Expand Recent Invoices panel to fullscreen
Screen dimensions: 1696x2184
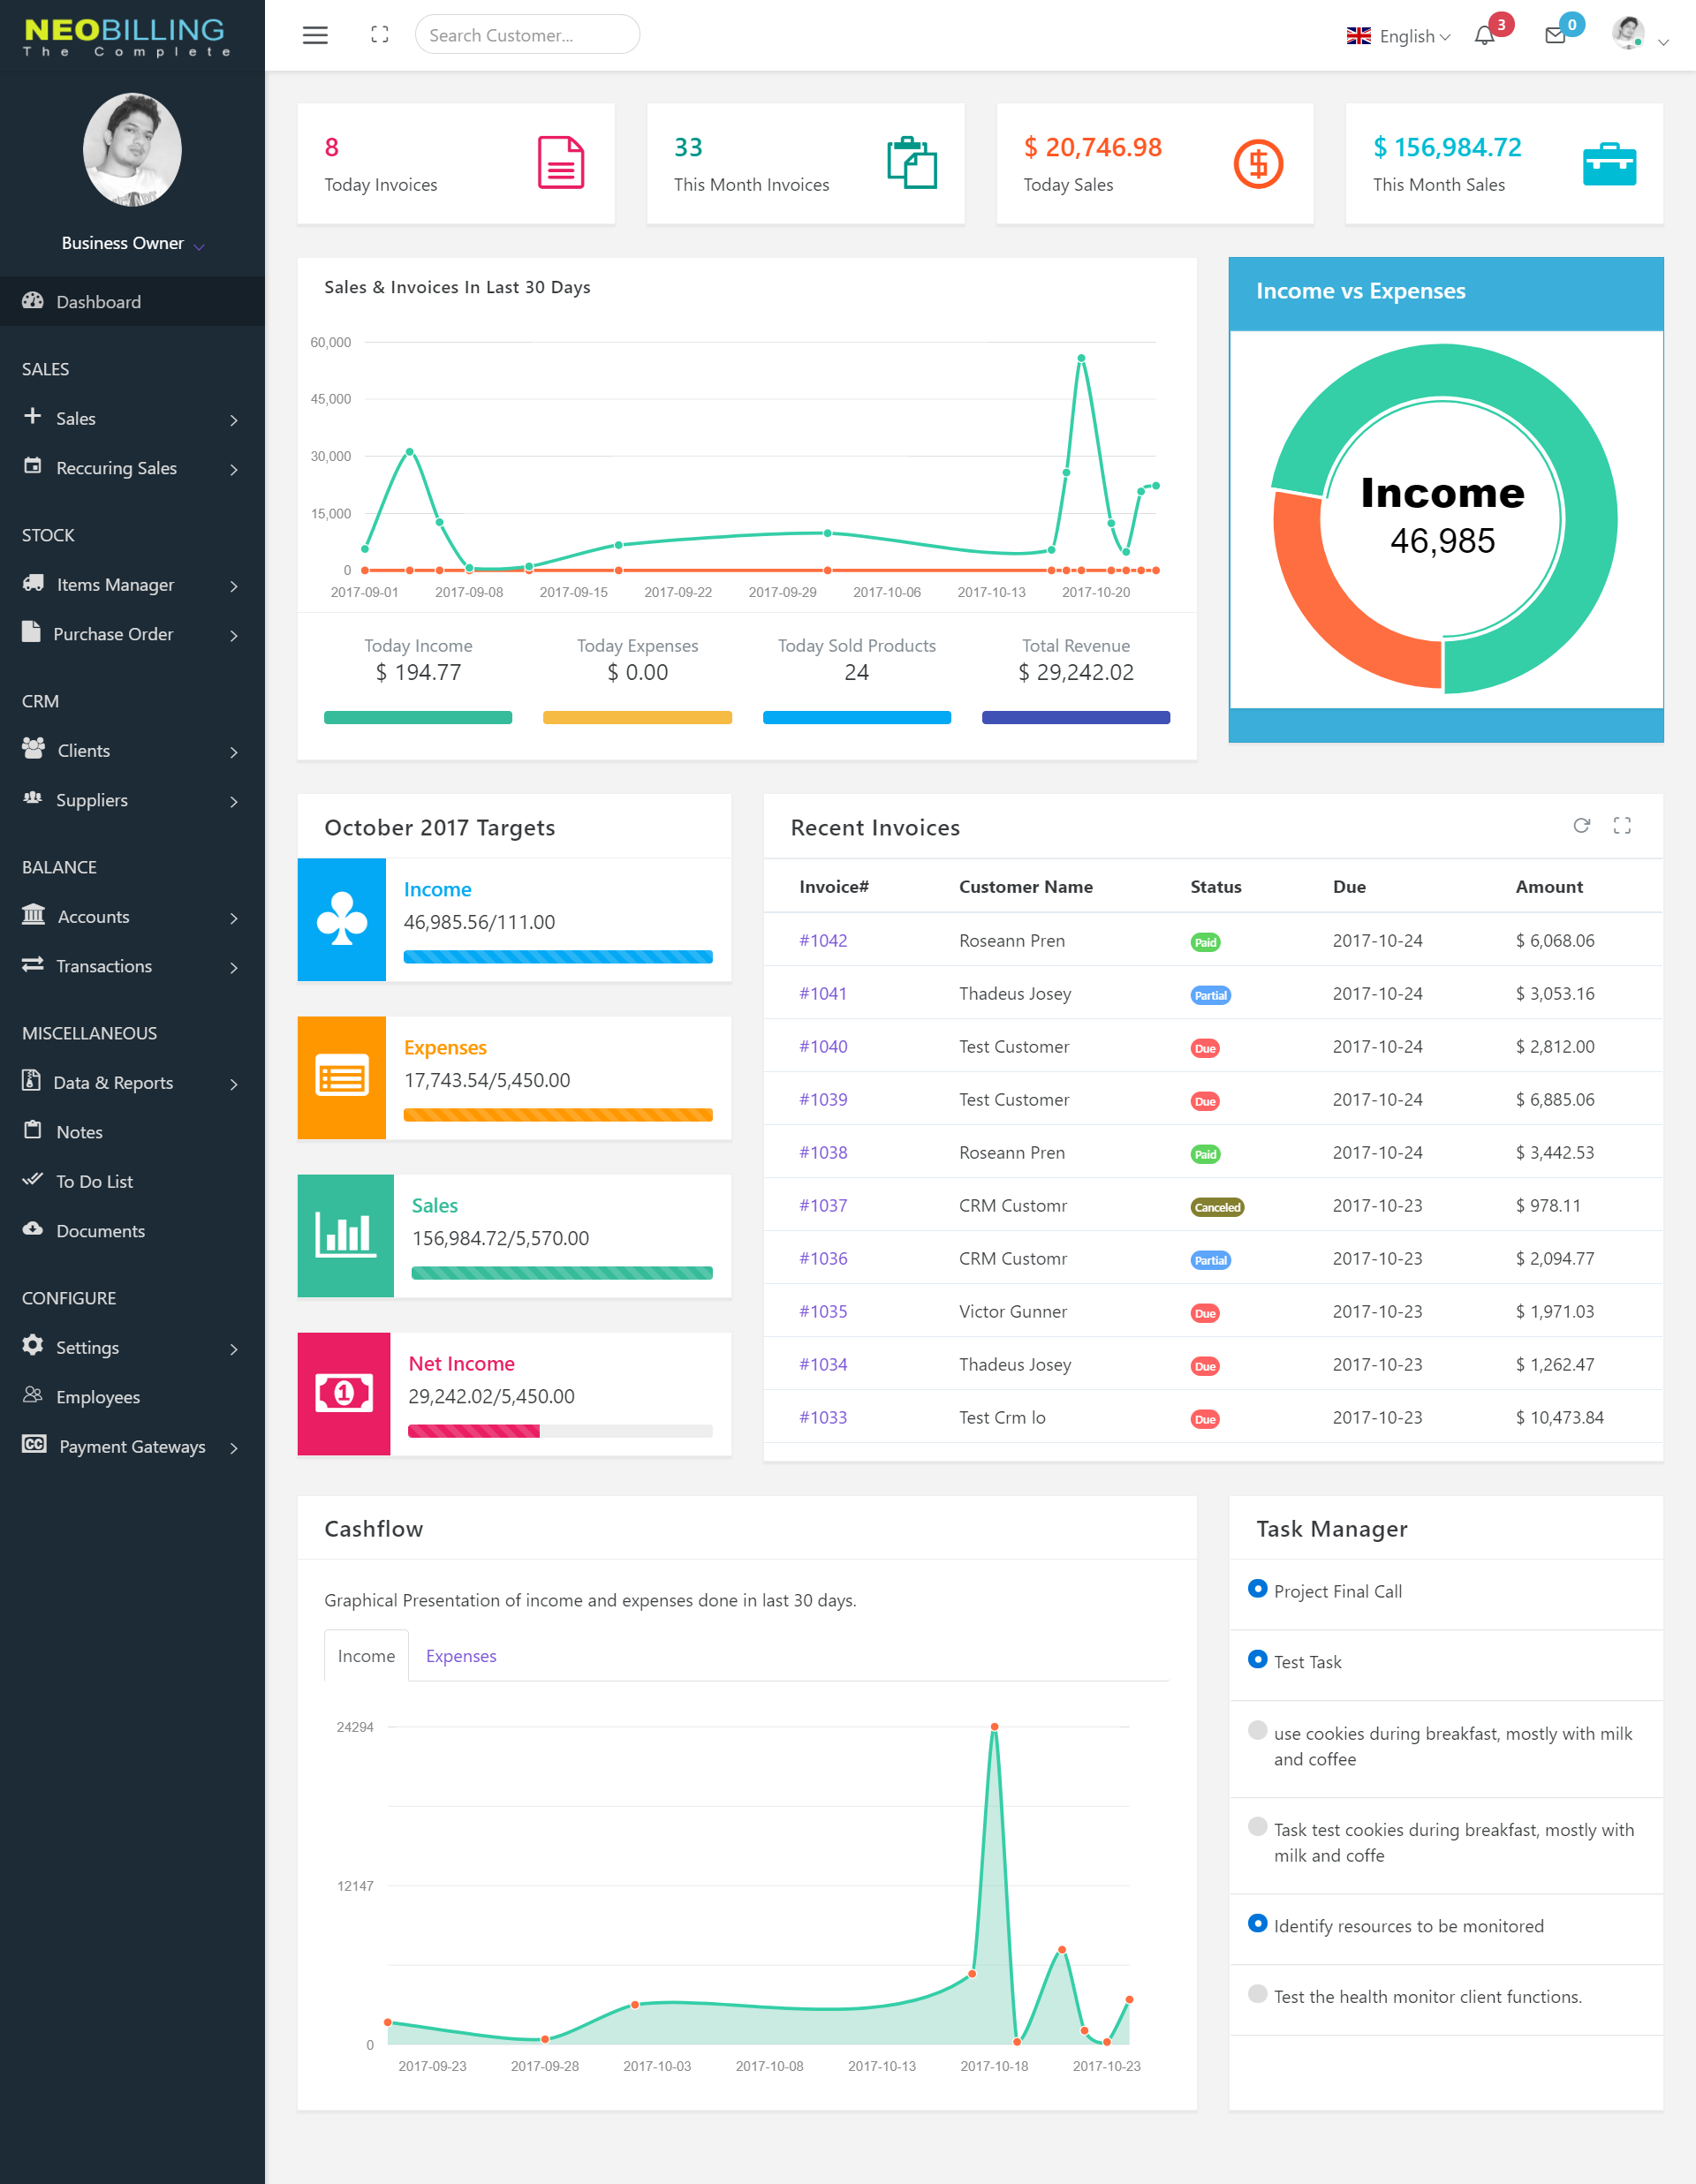point(1622,826)
